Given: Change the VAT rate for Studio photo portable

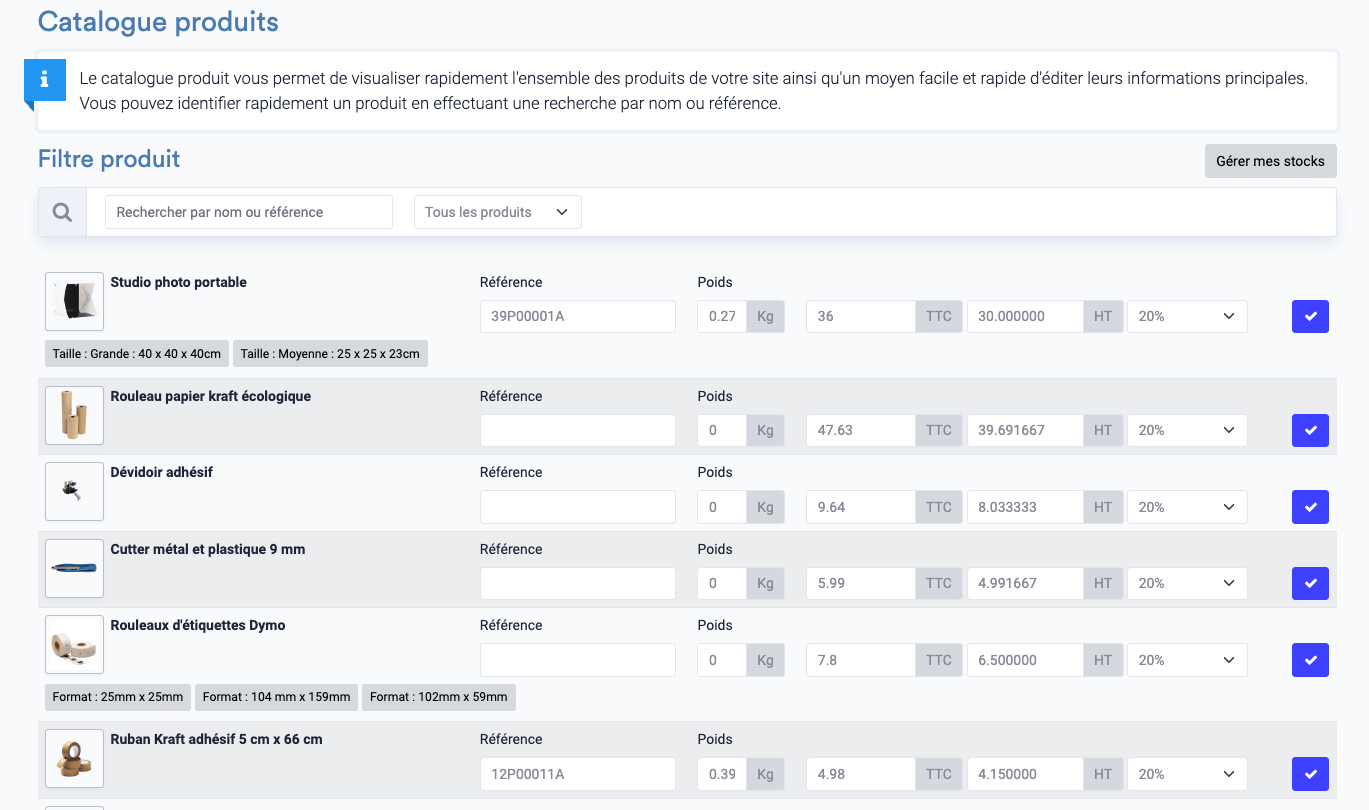Looking at the screenshot, I should click(x=1187, y=315).
